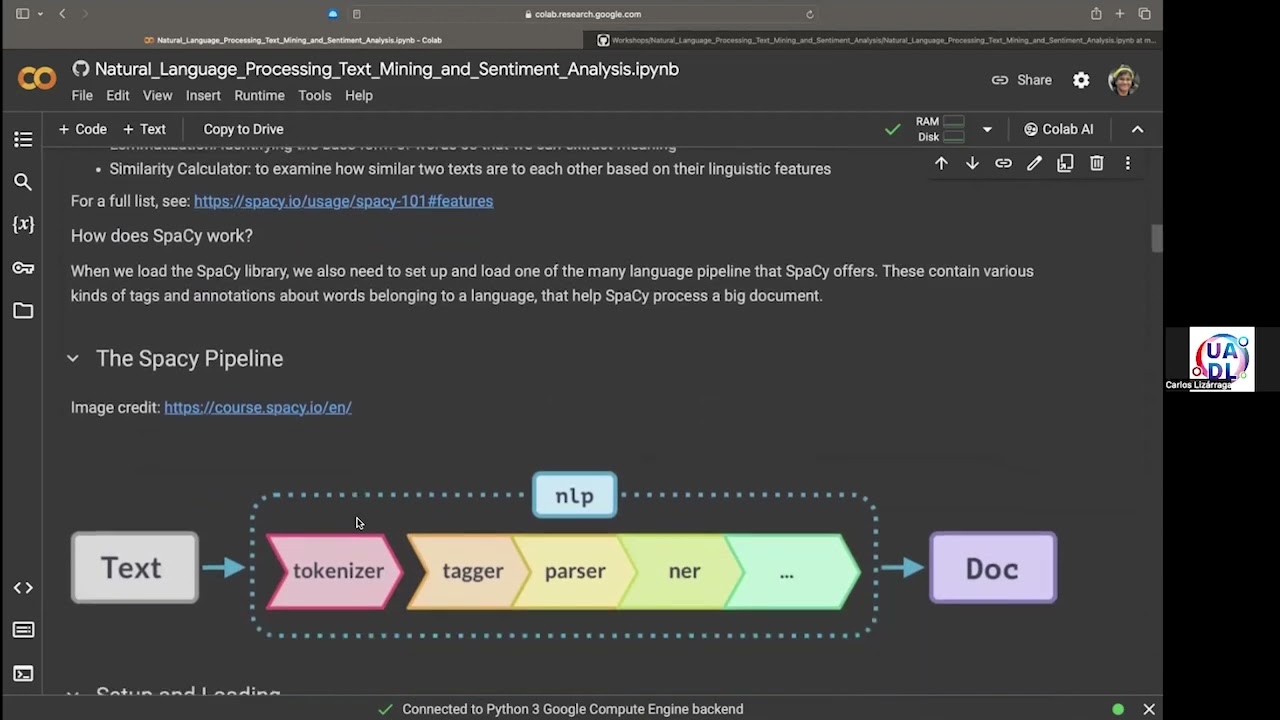
Task: Open the RAM Disk resources dropdown
Action: (x=987, y=129)
